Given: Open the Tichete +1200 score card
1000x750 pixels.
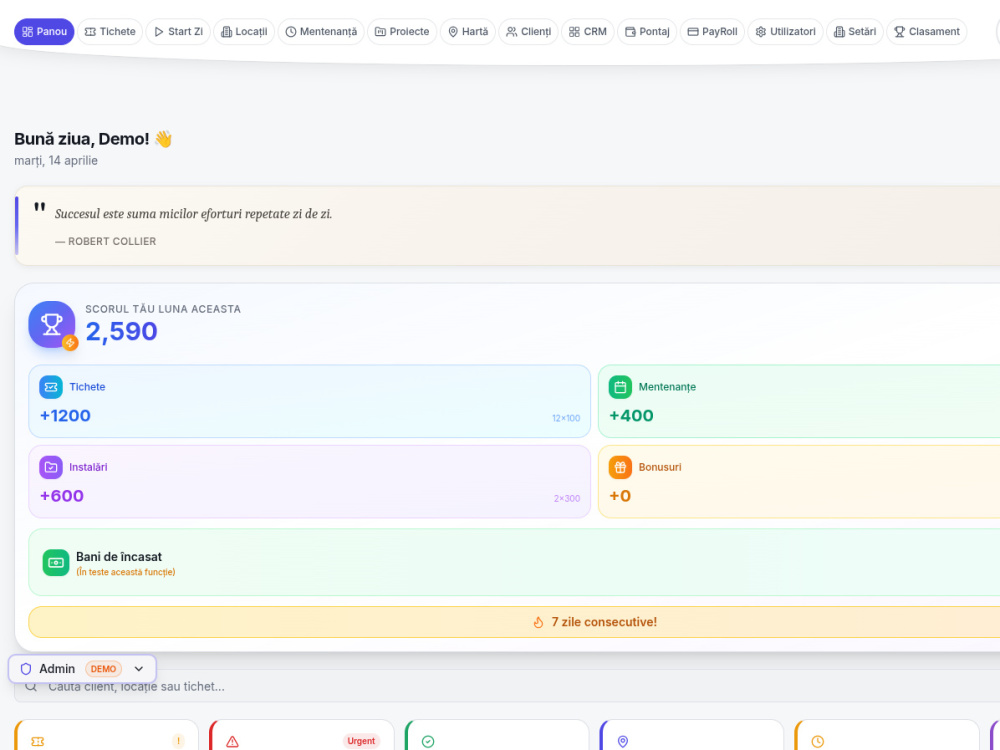Looking at the screenshot, I should click(309, 401).
